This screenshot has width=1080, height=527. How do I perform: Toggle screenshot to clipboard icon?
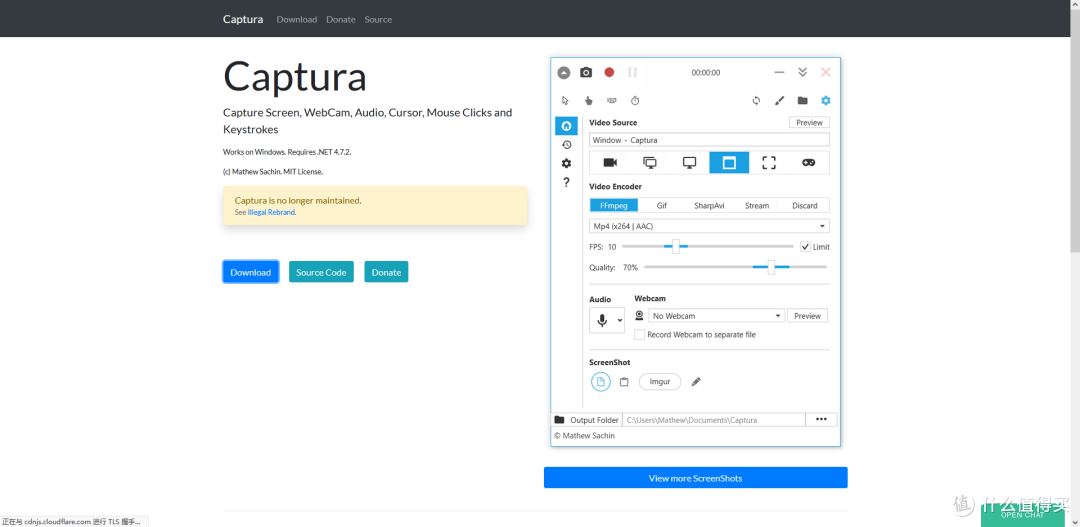coord(624,382)
